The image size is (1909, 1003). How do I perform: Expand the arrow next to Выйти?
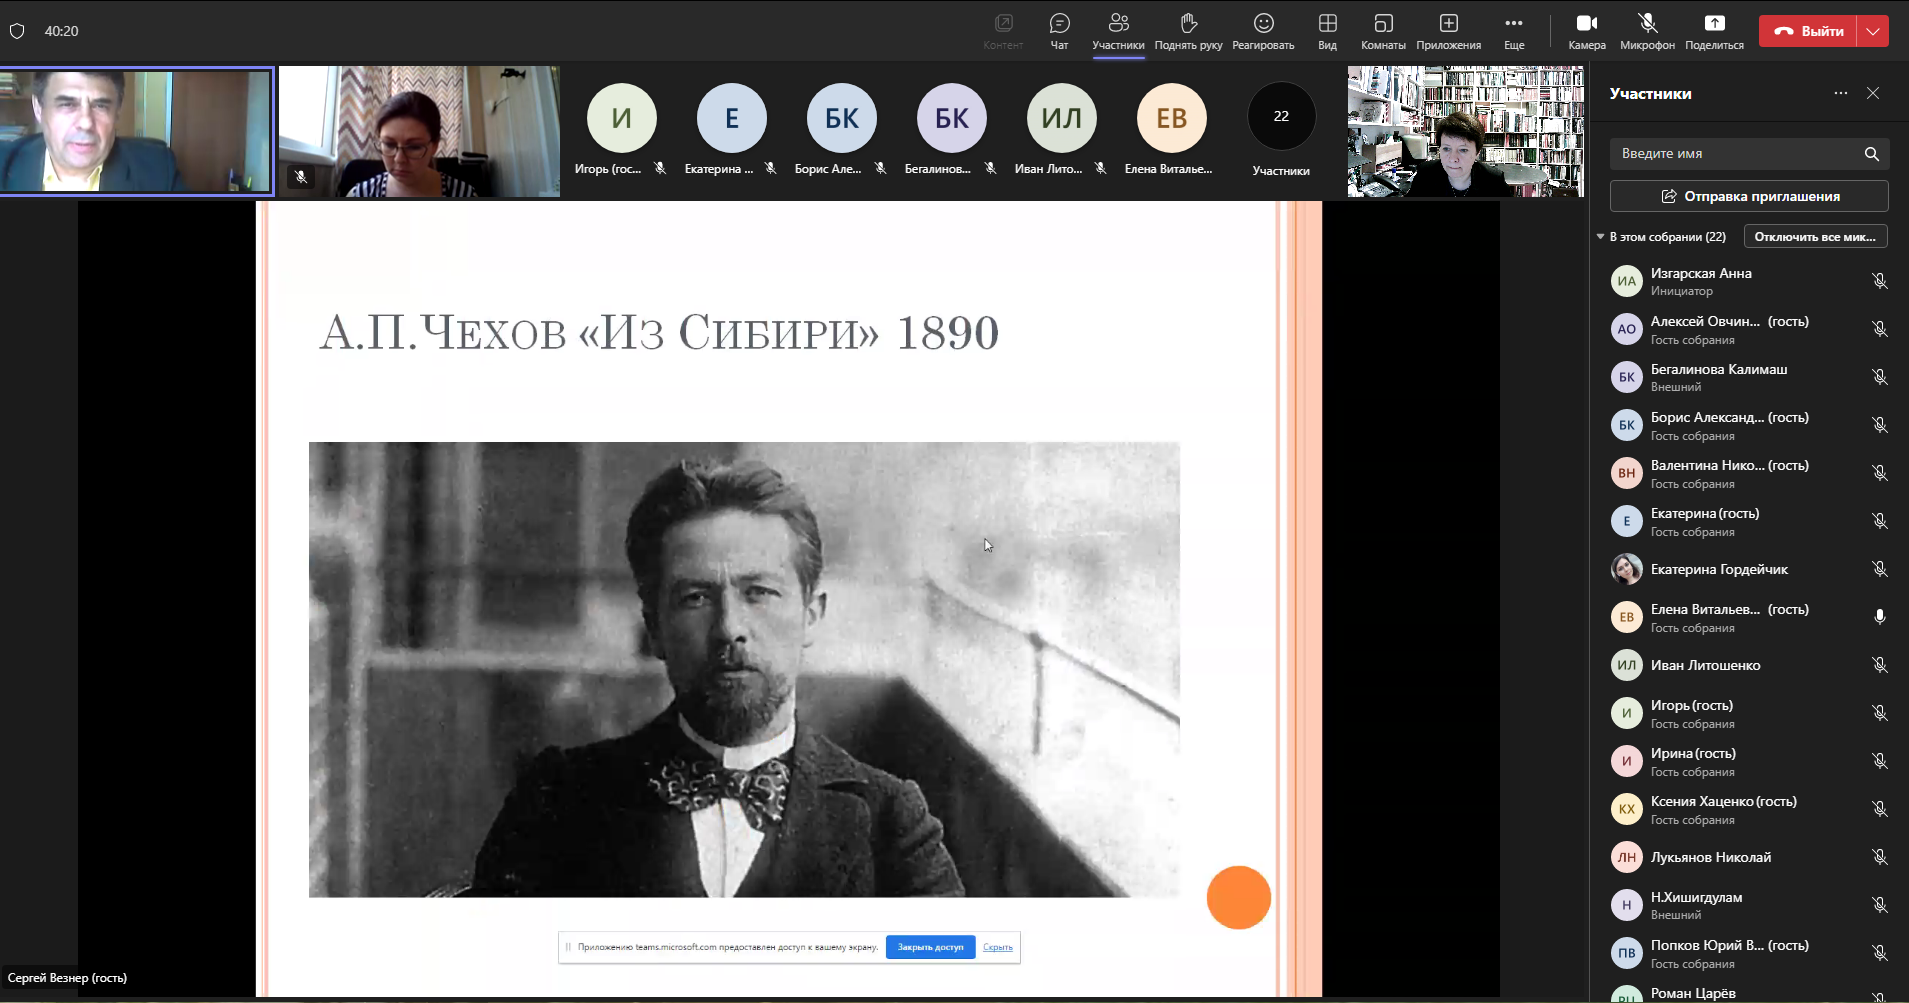(x=1873, y=31)
